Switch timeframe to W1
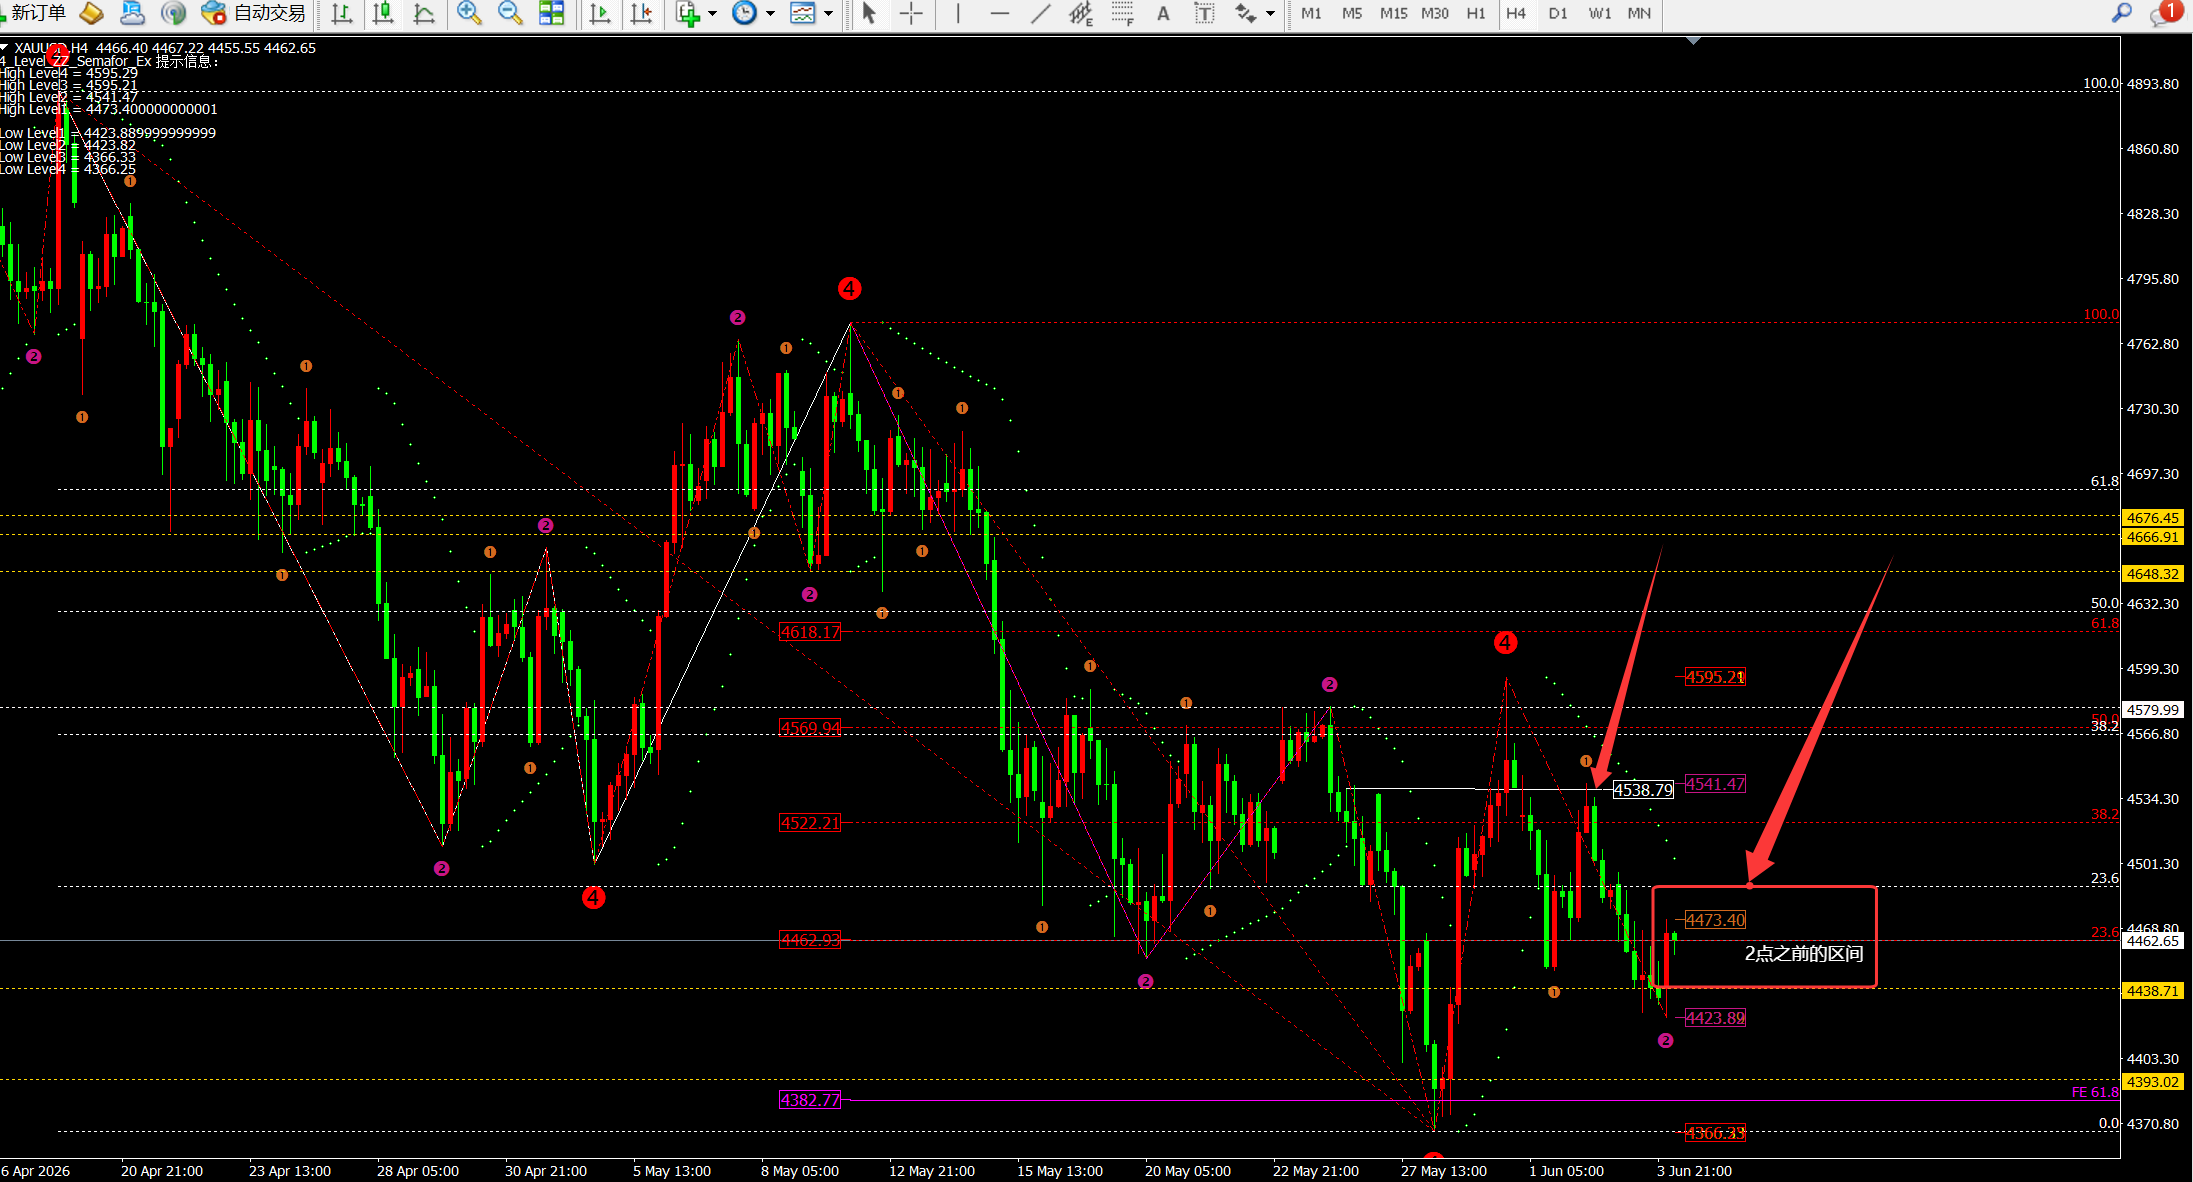Viewport: 2193px width, 1182px height. [x=1600, y=13]
